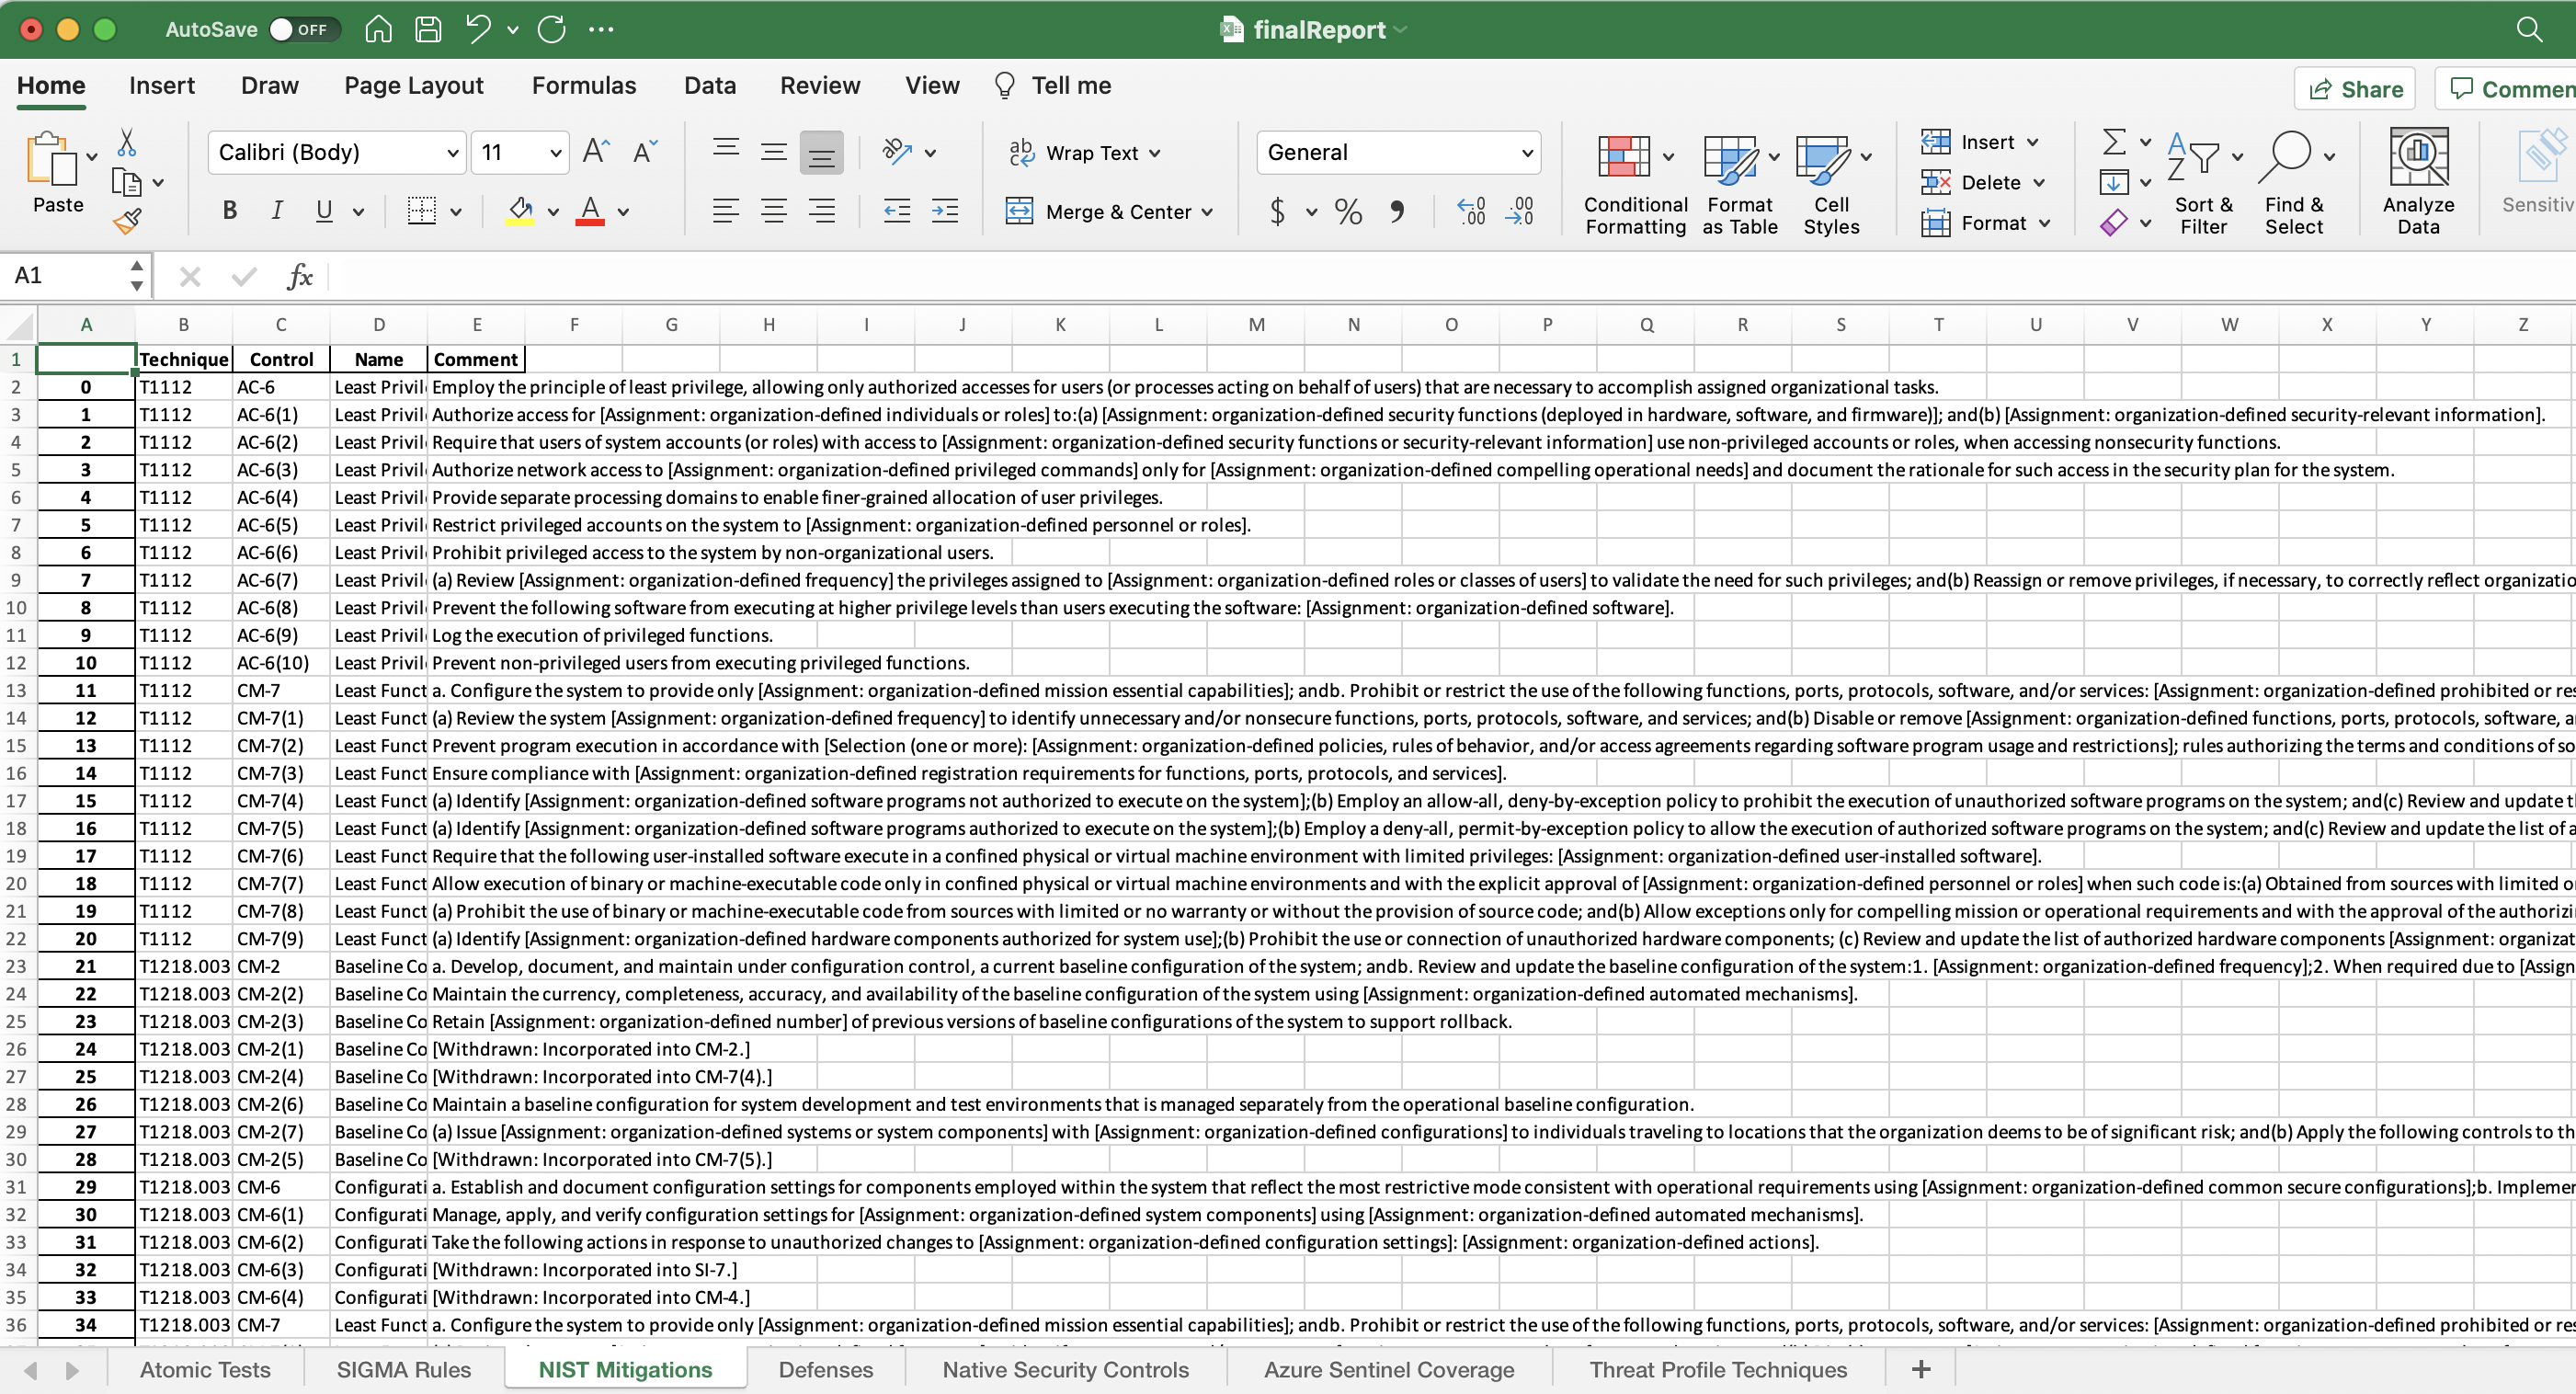2576x1394 pixels.
Task: Switch to the Formulas ribbon tab
Action: [583, 86]
